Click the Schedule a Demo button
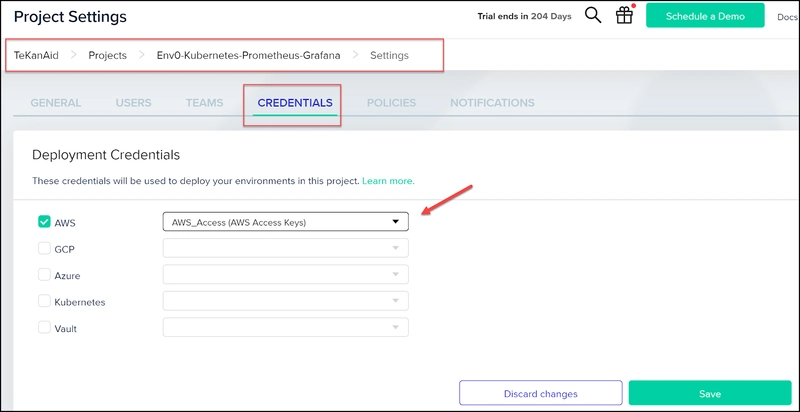The image size is (800, 412). (x=705, y=16)
